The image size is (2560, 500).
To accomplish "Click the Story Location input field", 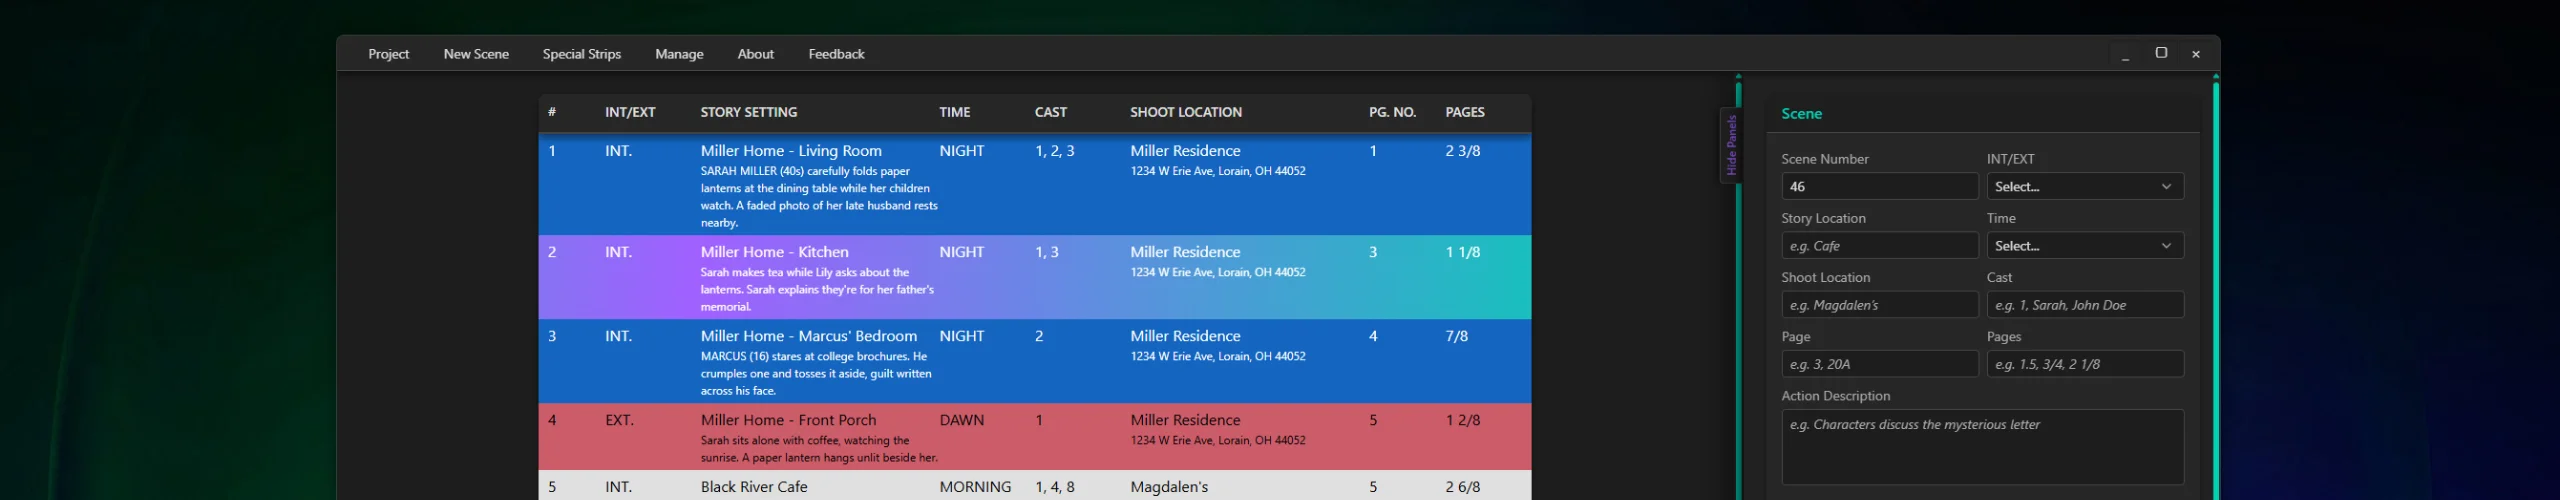I will coord(1878,246).
